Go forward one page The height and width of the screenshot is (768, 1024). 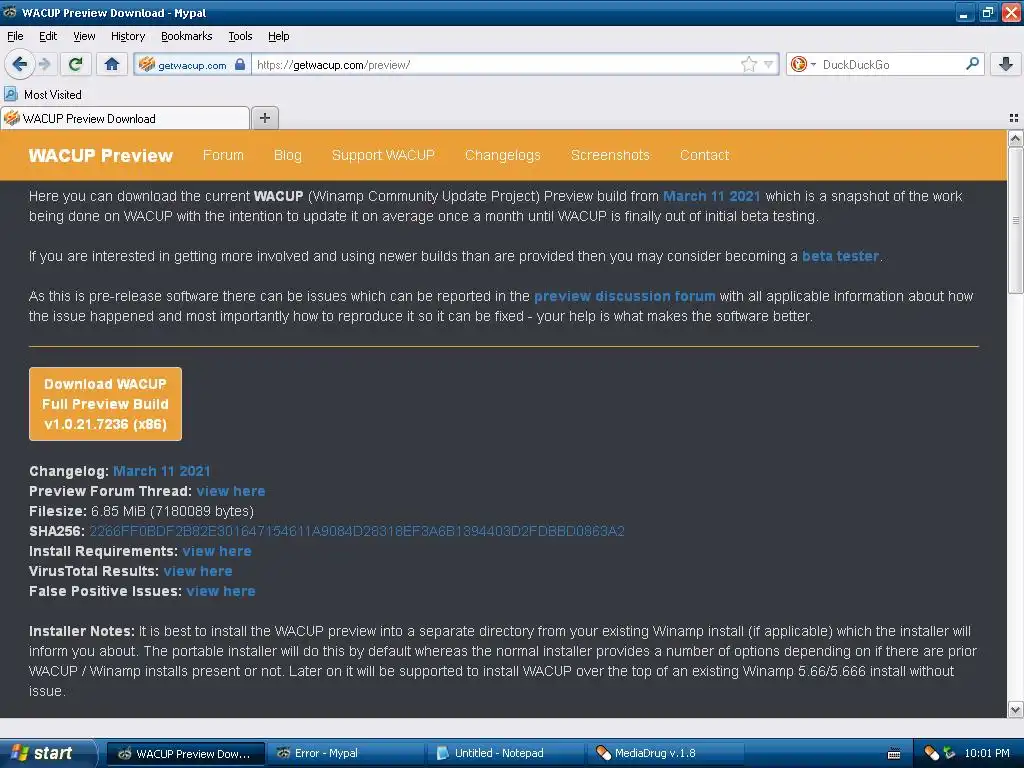[44, 64]
